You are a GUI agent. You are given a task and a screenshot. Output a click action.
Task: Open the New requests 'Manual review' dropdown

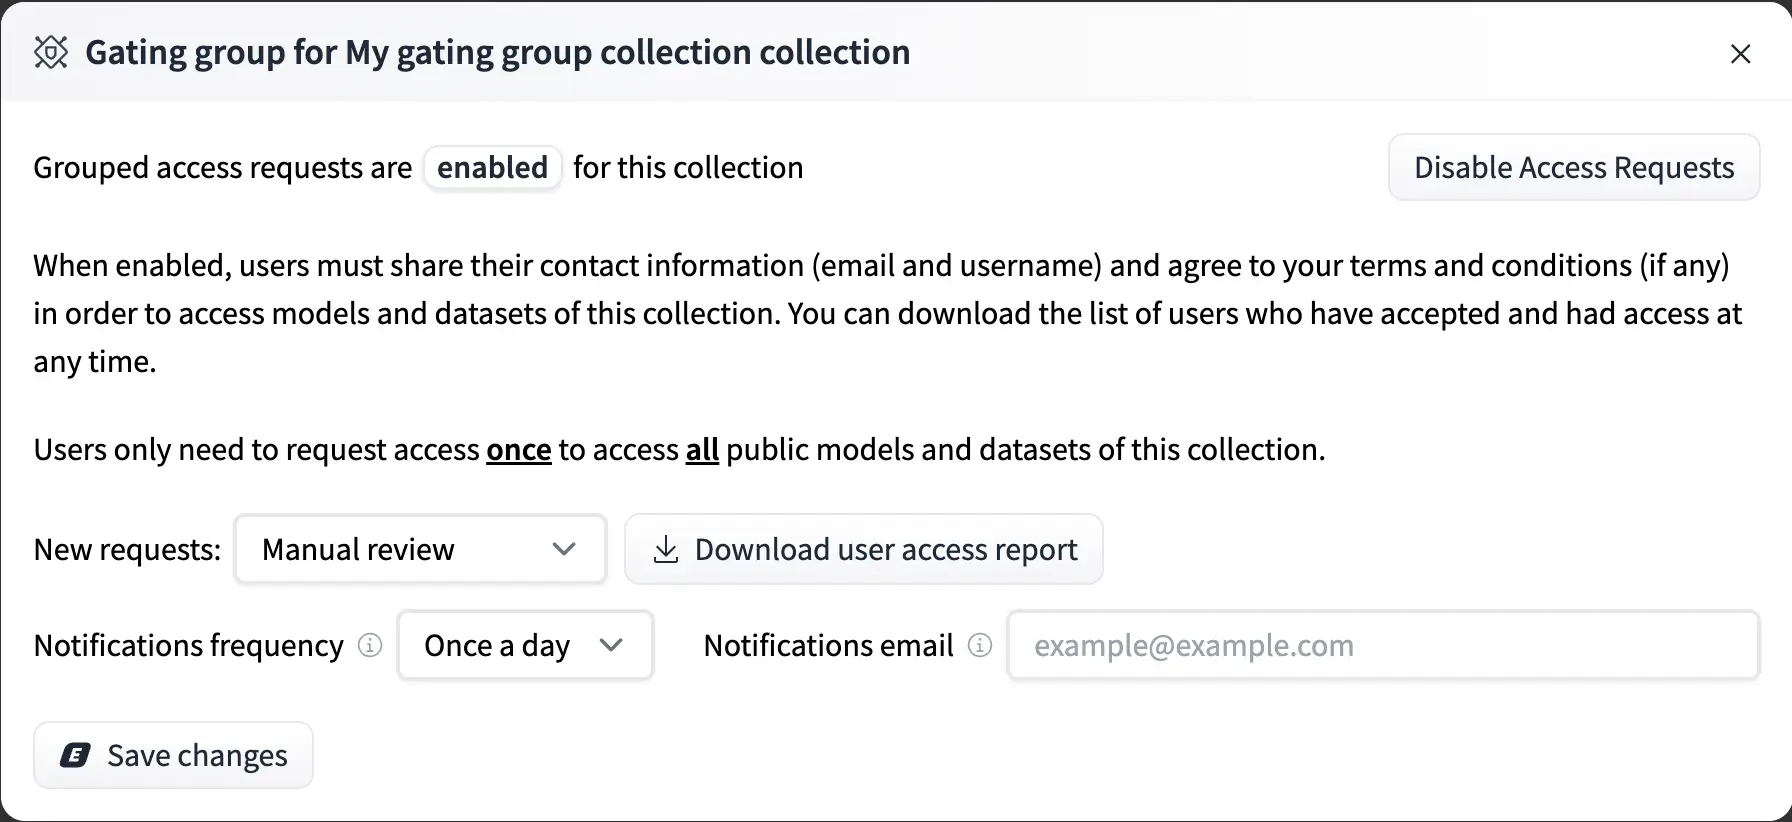tap(420, 549)
